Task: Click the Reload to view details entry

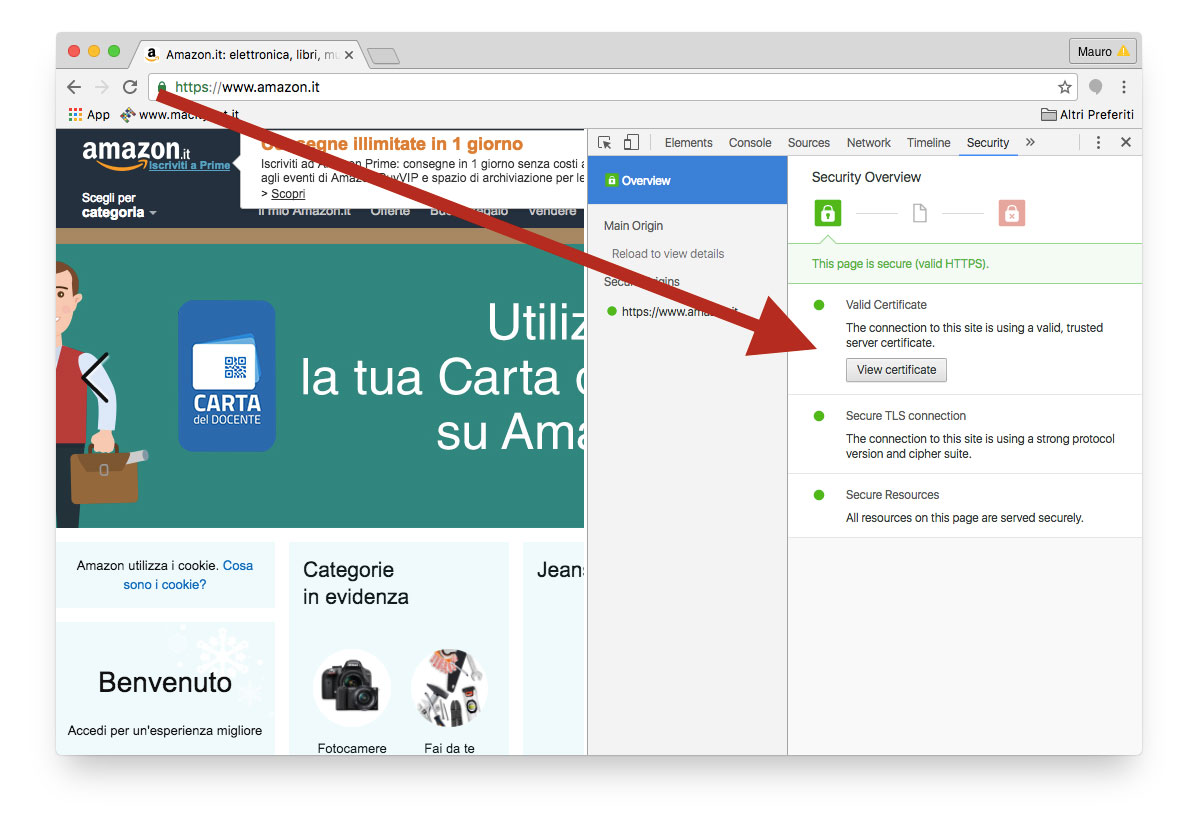Action: pyautogui.click(x=668, y=254)
